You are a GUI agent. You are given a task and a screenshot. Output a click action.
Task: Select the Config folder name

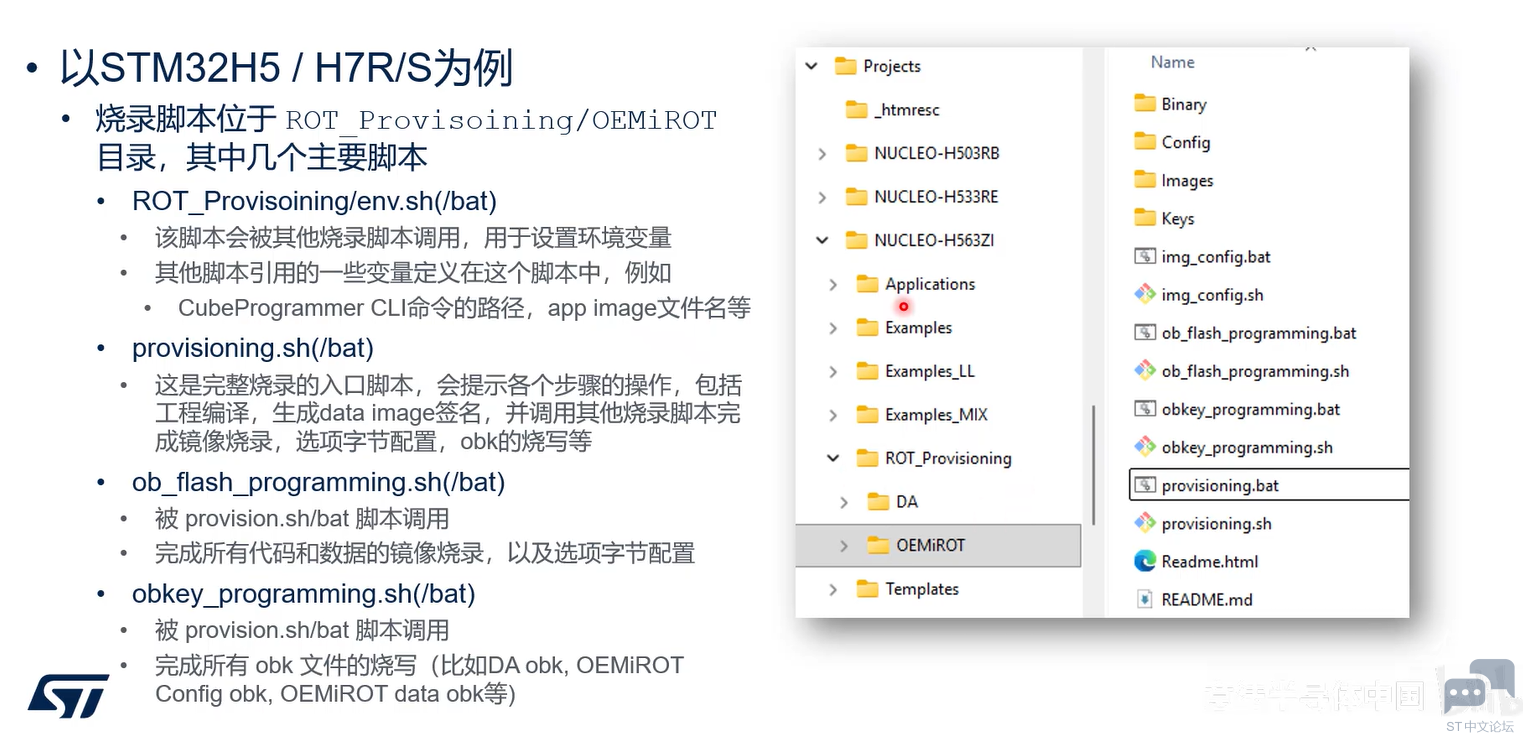(x=1186, y=142)
